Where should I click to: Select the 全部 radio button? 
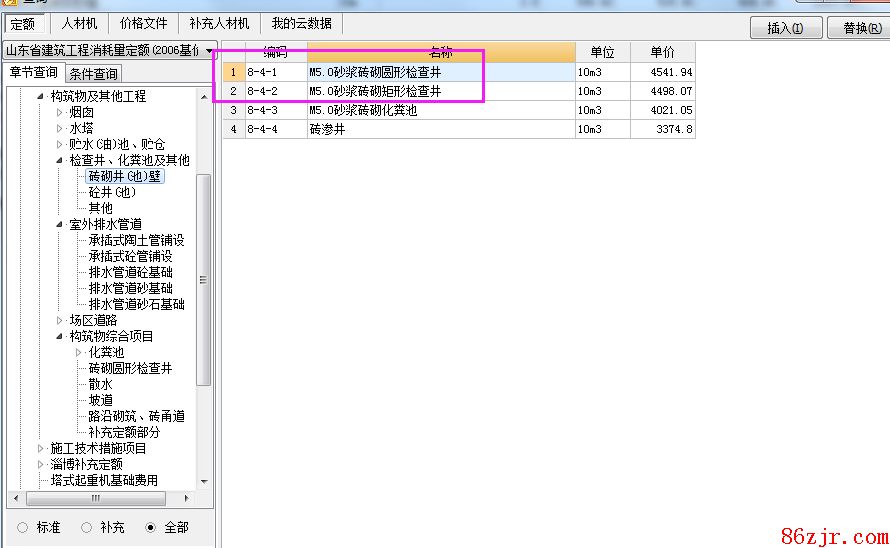pos(150,527)
